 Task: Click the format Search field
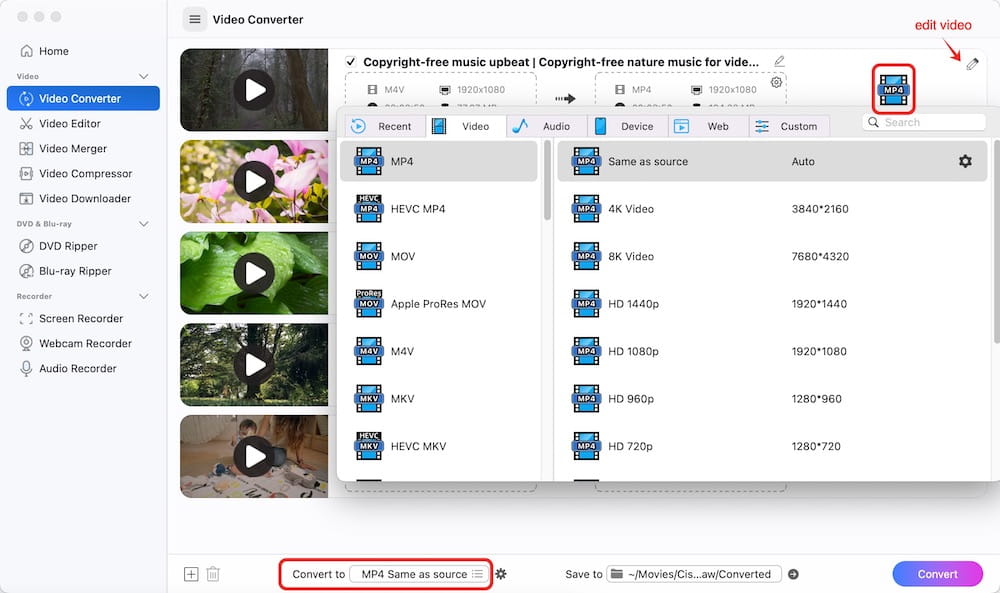924,122
